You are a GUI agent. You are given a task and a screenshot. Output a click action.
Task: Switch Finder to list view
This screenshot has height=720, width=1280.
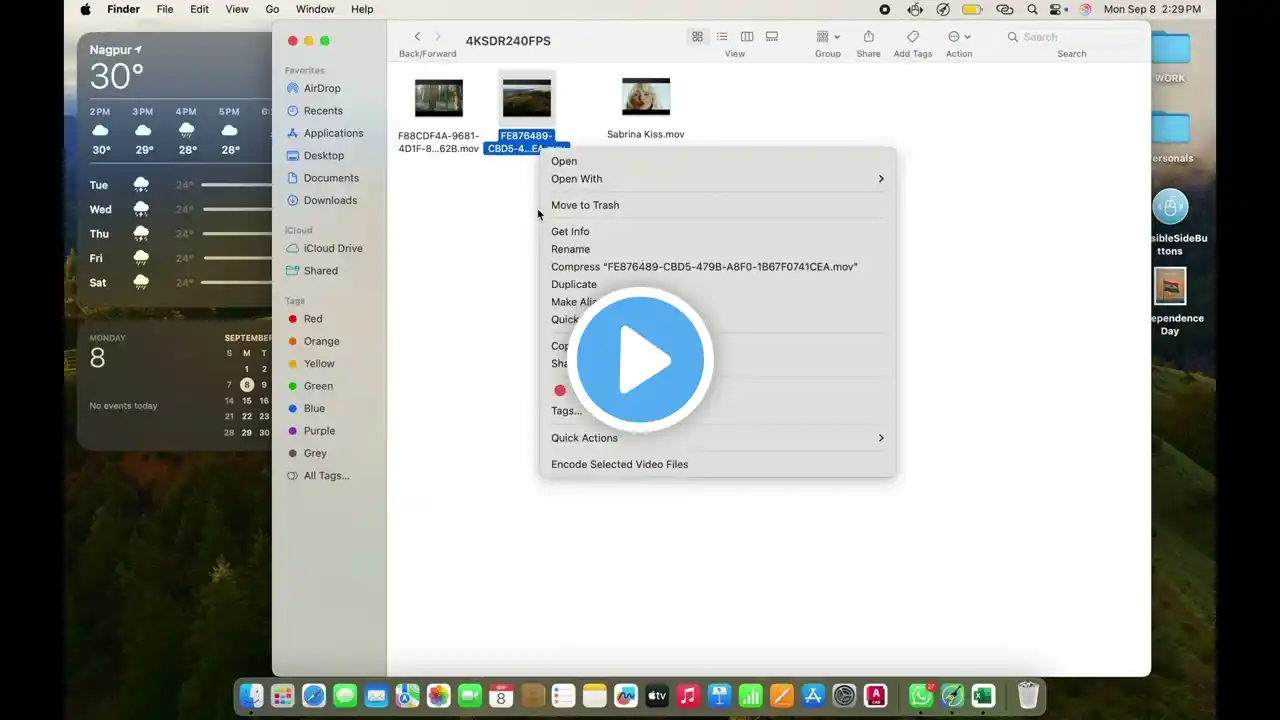click(x=722, y=37)
